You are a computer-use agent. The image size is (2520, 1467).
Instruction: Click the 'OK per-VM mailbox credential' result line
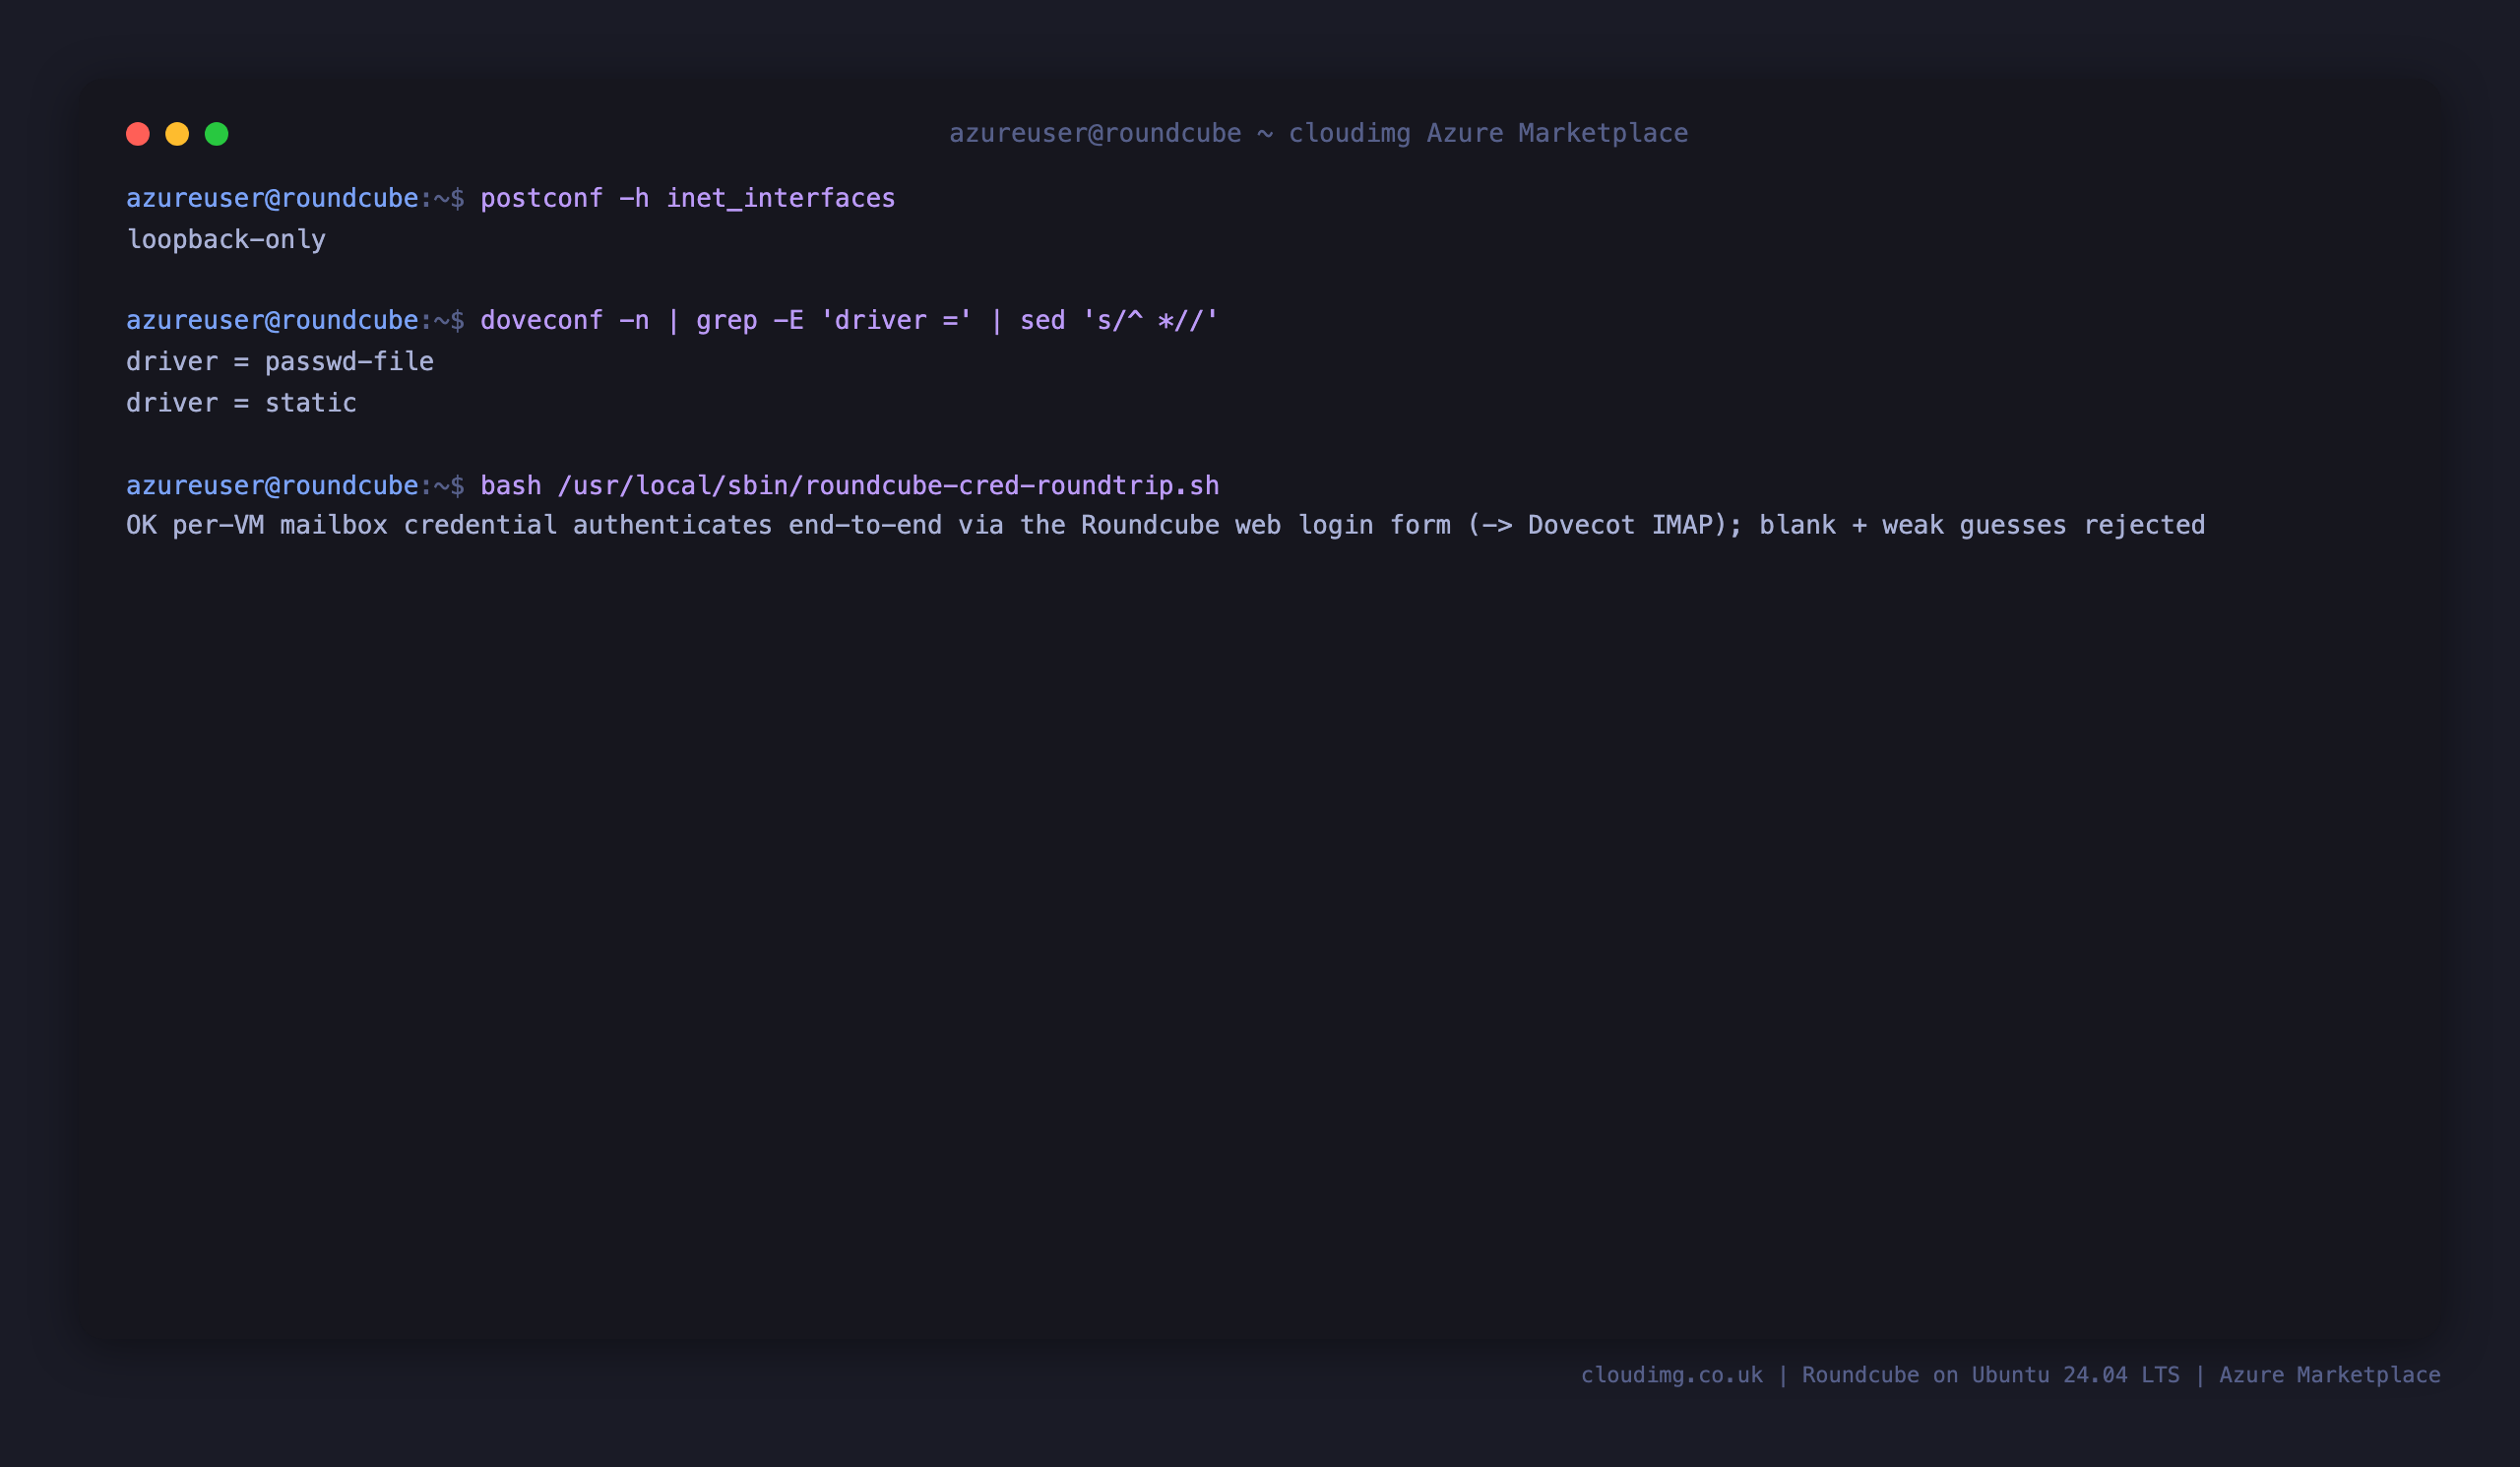click(1165, 526)
